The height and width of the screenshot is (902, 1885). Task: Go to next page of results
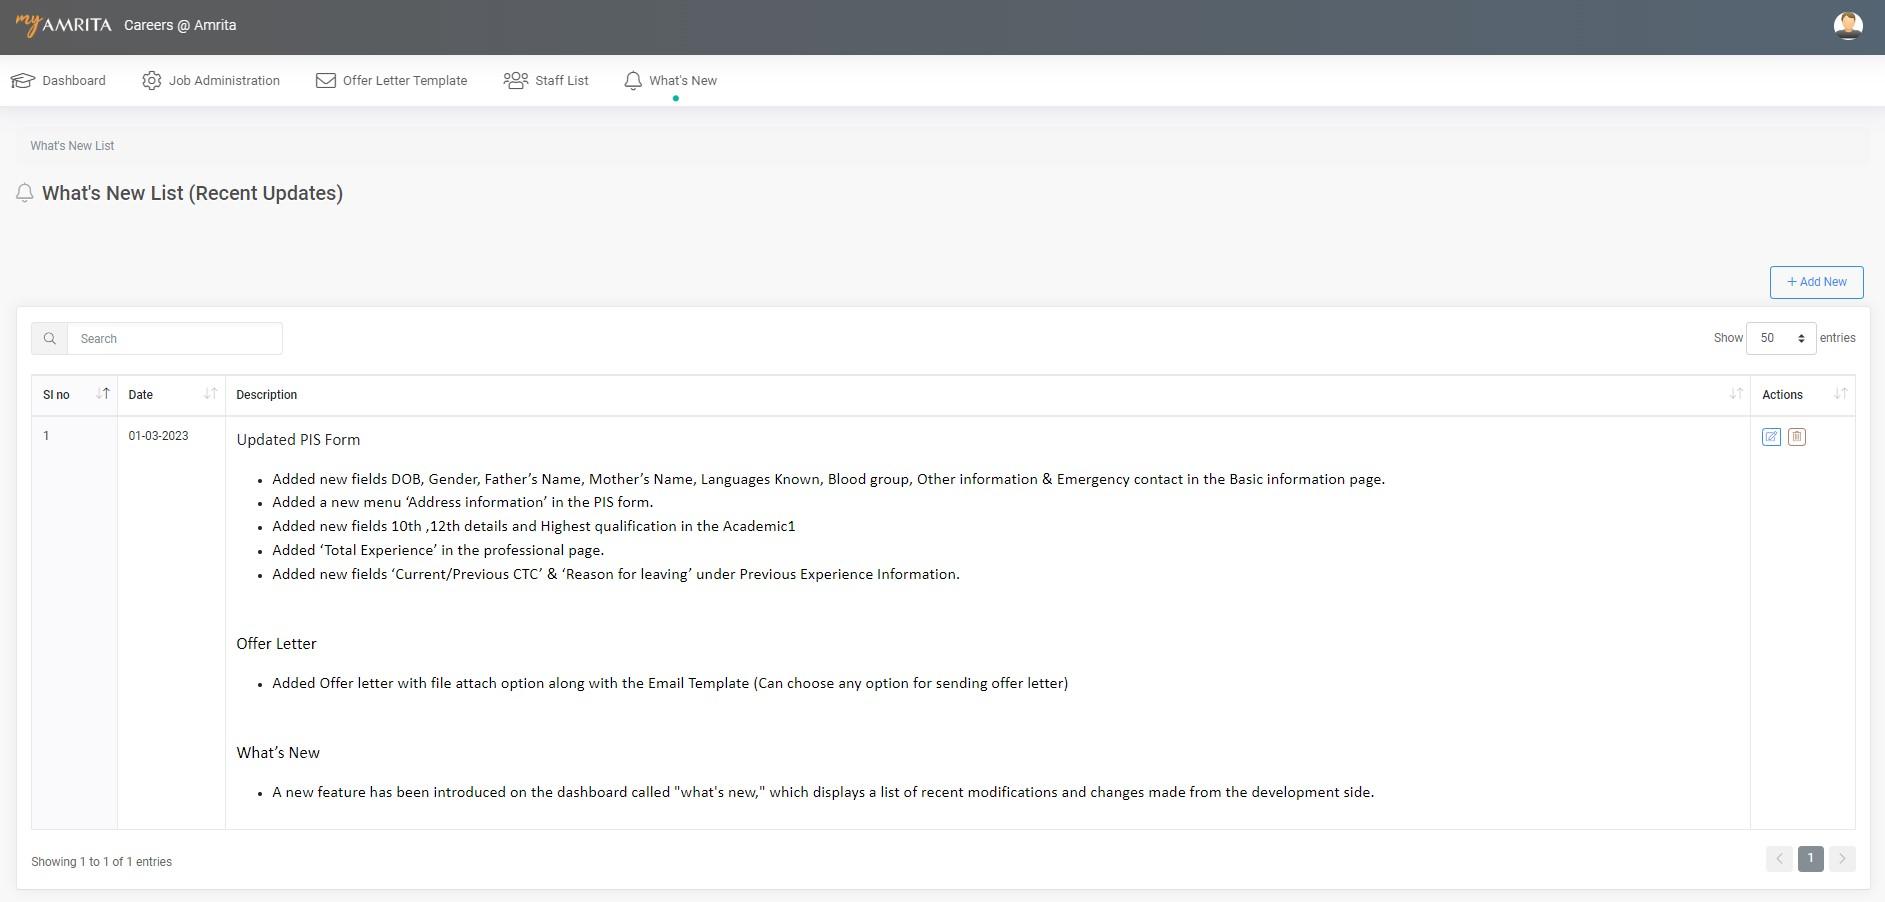[1842, 859]
